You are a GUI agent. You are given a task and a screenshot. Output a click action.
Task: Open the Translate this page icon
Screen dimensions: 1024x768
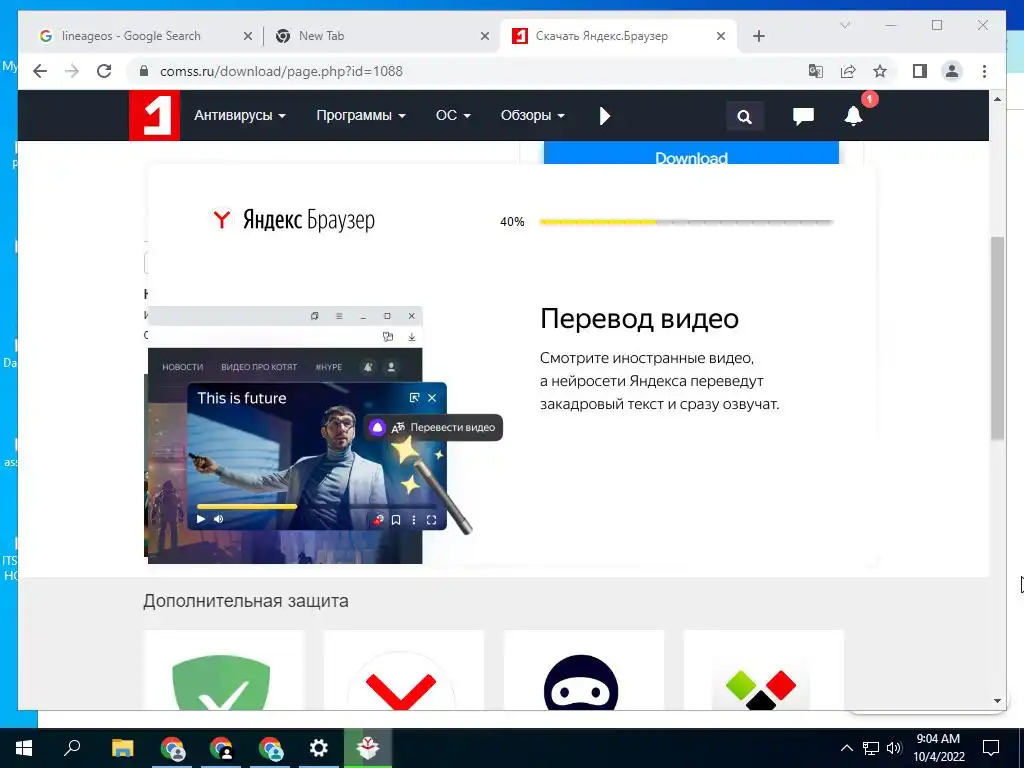(x=816, y=71)
